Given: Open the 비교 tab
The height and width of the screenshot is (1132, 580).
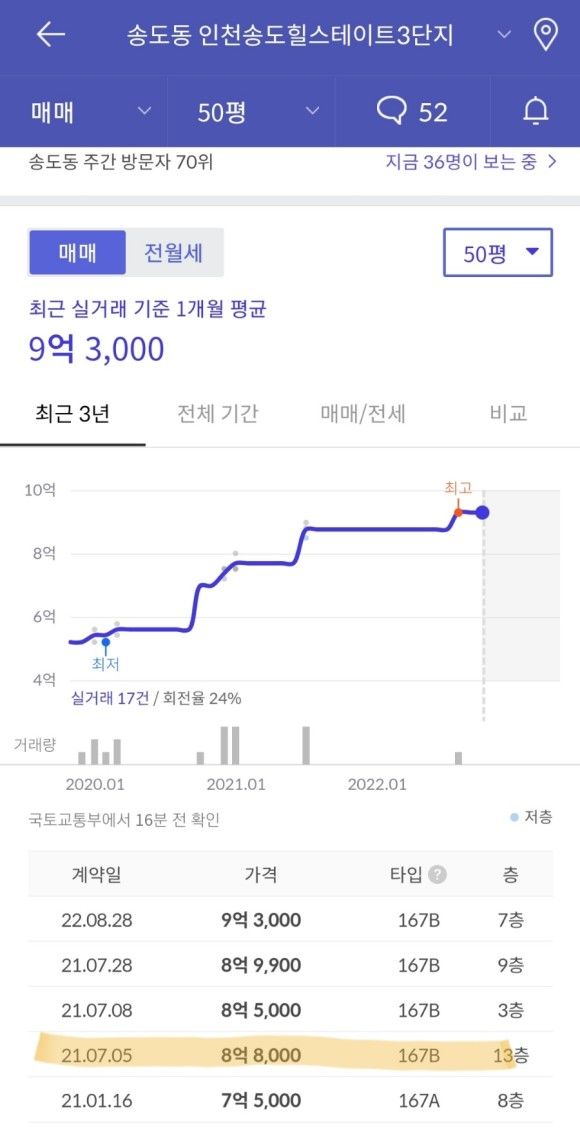Looking at the screenshot, I should 509,413.
